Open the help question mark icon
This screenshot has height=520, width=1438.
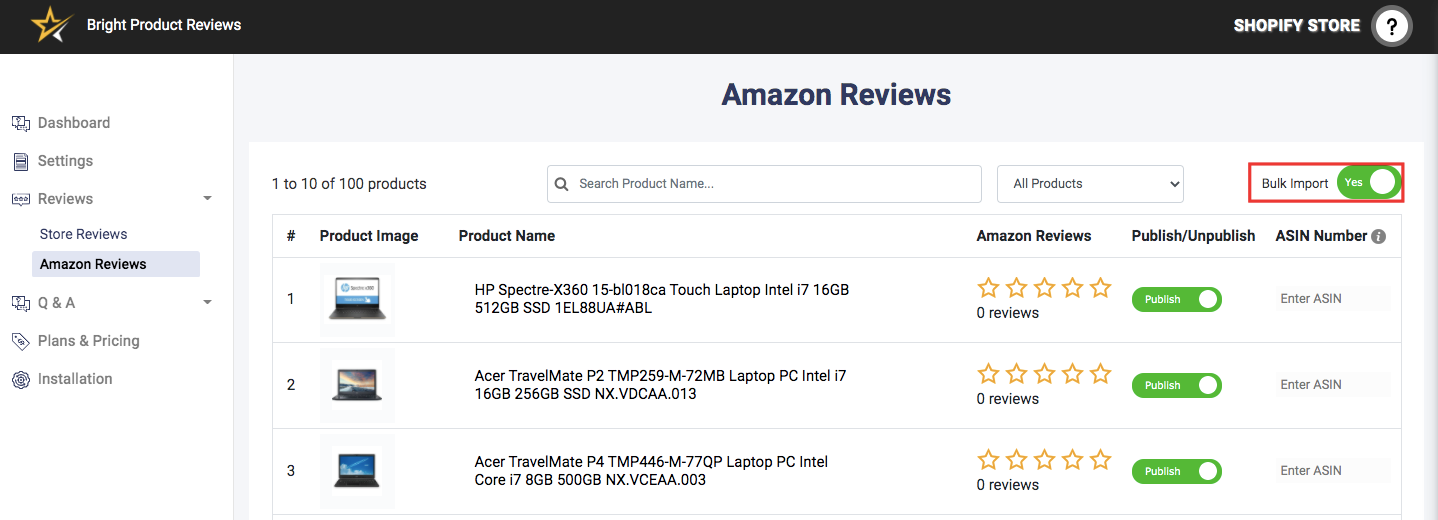pyautogui.click(x=1391, y=26)
